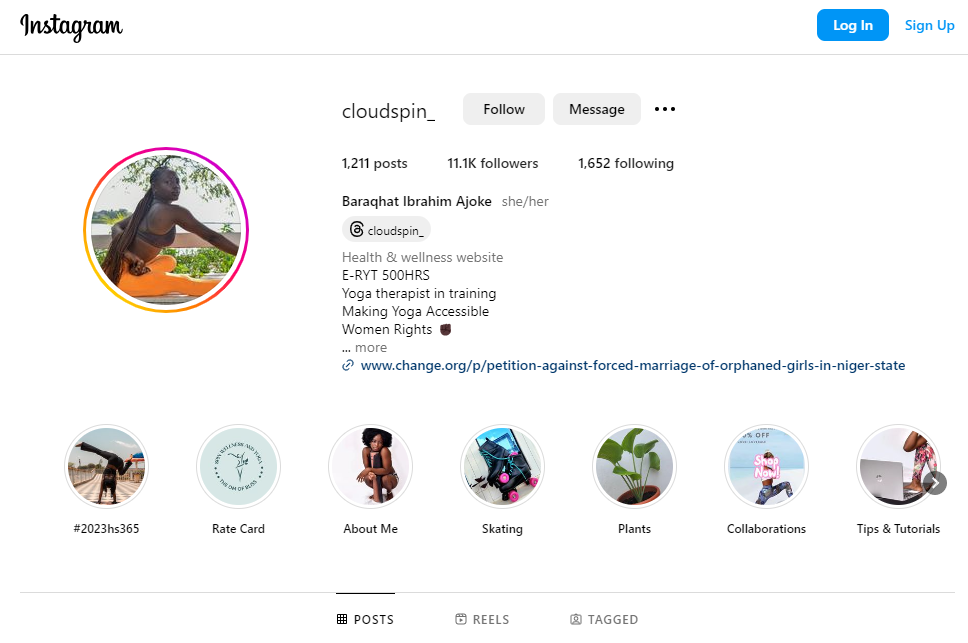Click the Log In button
This screenshot has width=968, height=643.
[x=853, y=25]
